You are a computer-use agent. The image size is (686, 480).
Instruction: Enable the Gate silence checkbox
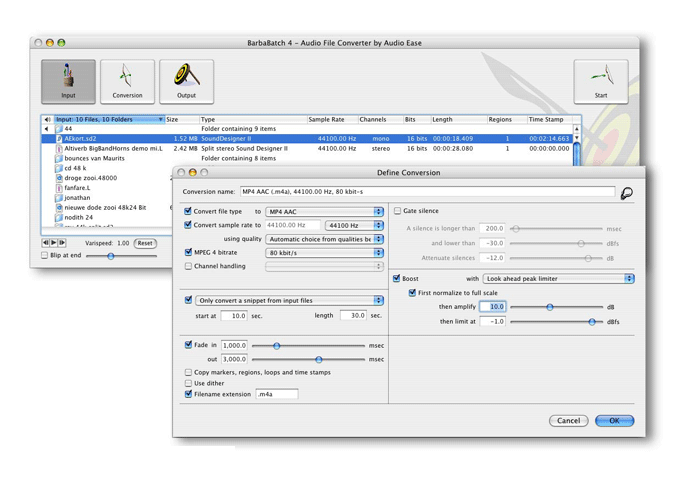point(397,211)
